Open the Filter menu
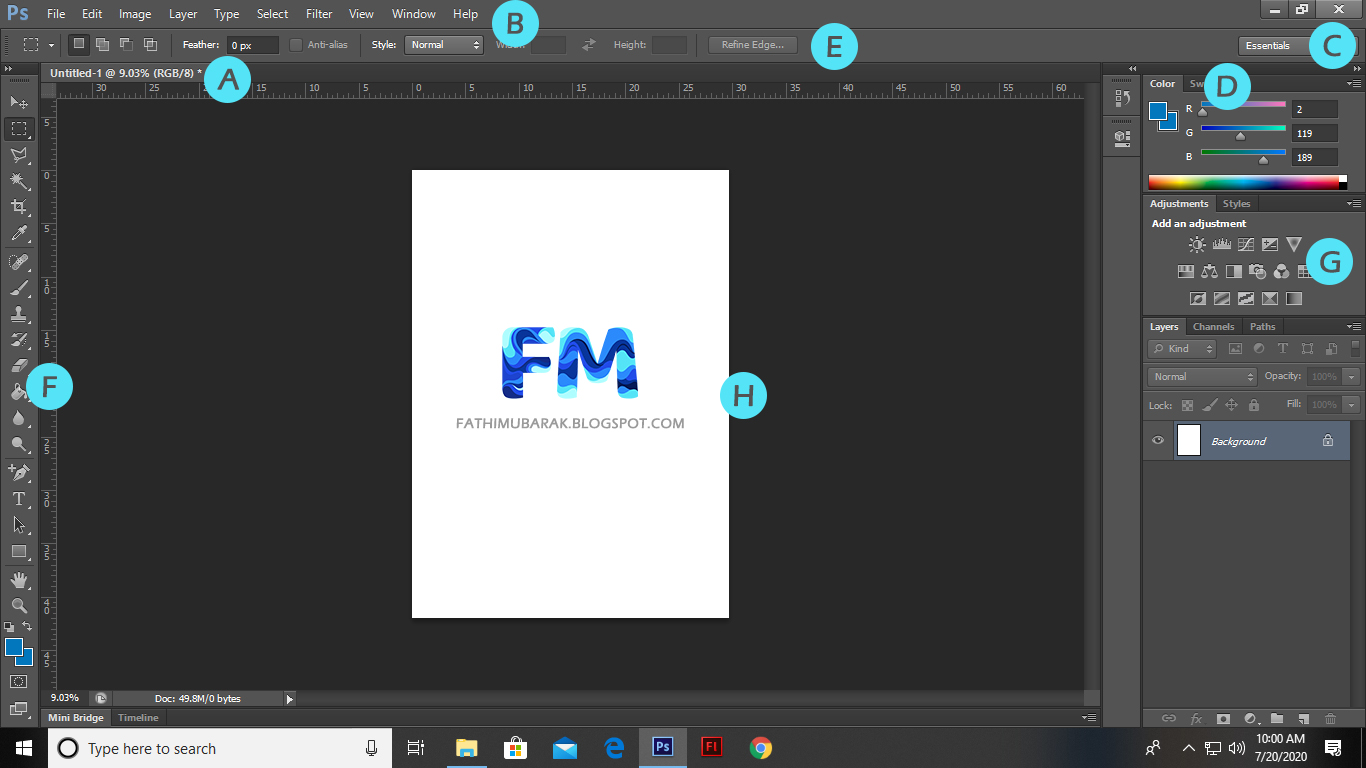This screenshot has width=1366, height=768. pyautogui.click(x=318, y=14)
